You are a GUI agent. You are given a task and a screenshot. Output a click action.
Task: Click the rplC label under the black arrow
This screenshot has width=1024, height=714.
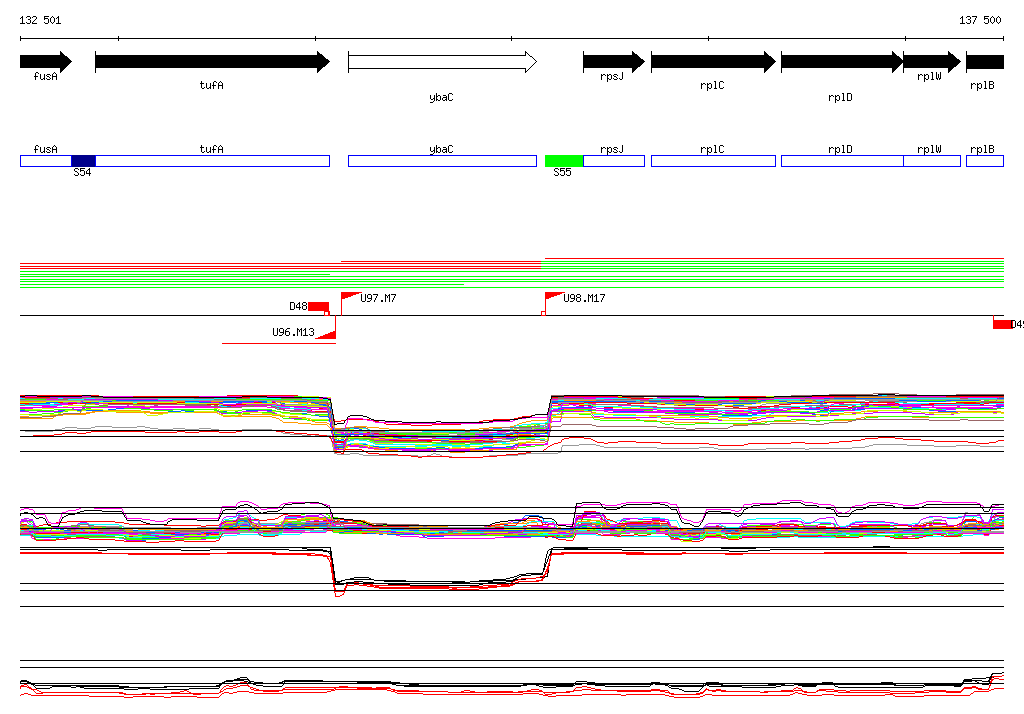point(712,85)
